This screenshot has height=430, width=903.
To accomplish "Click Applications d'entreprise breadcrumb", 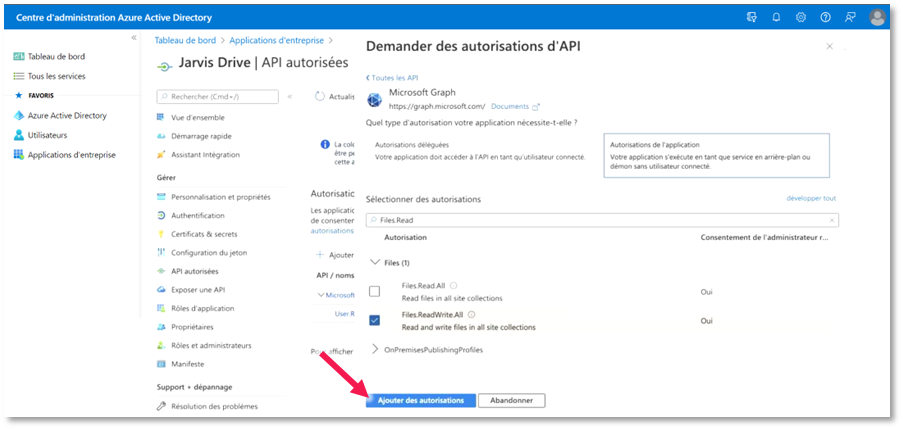I will coord(277,40).
